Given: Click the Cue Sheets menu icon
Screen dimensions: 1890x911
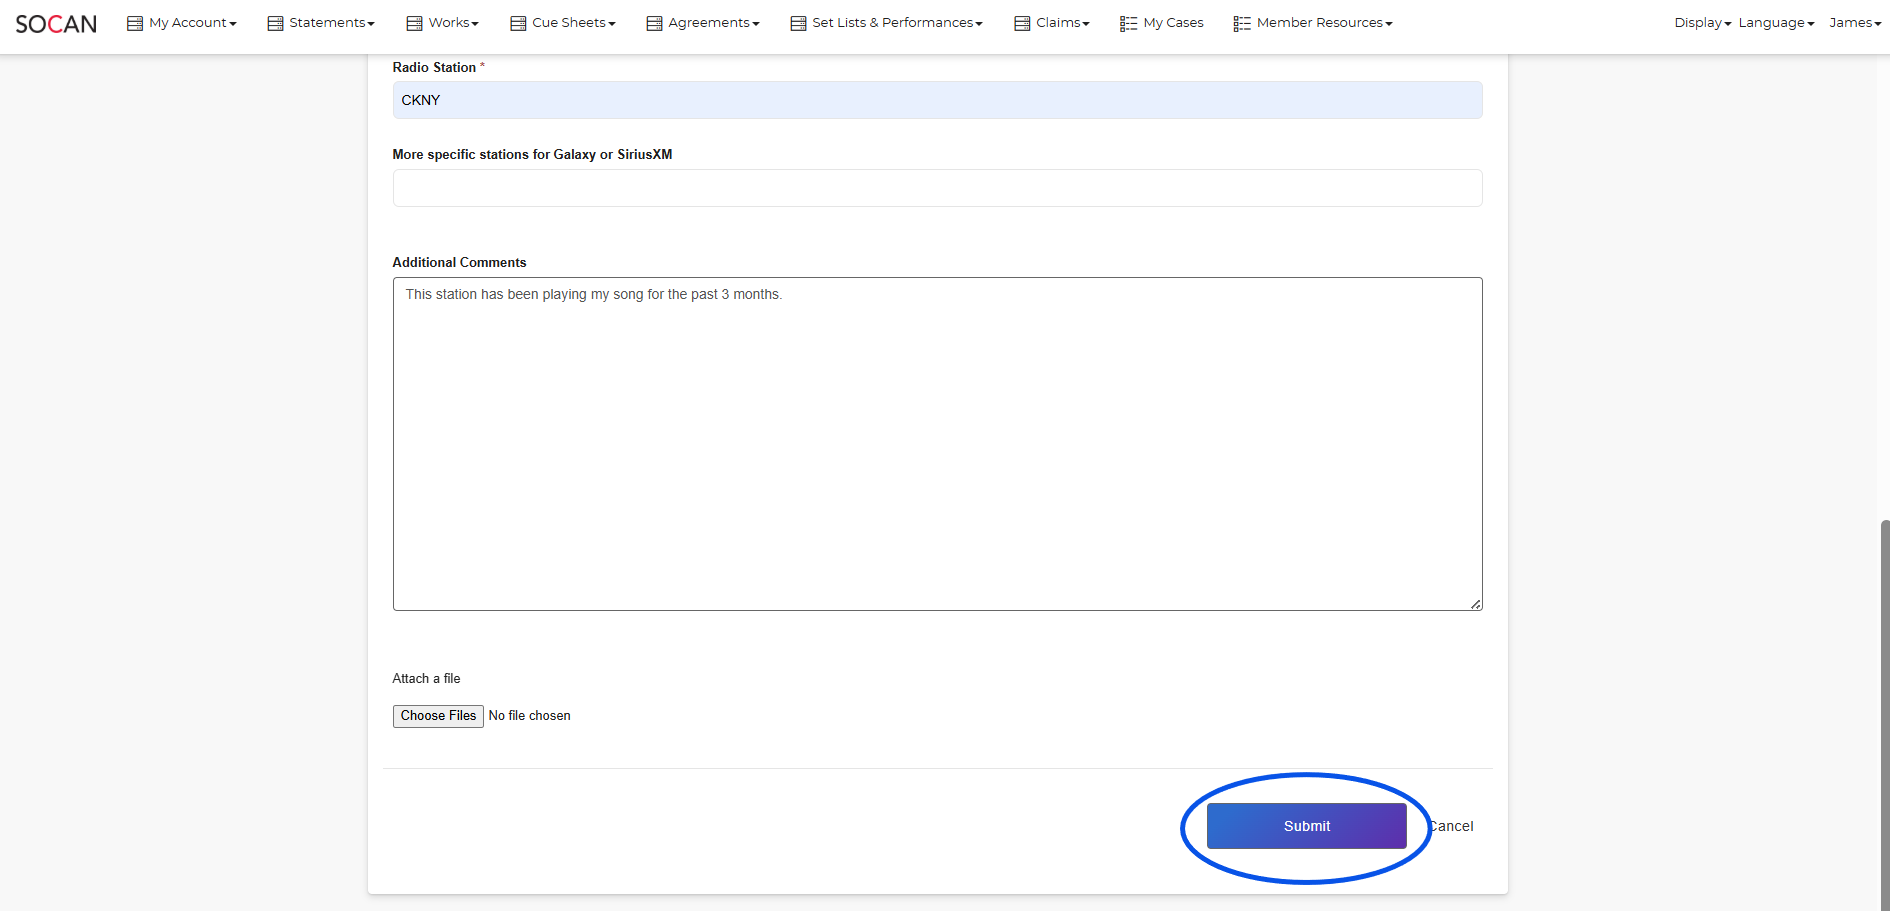Looking at the screenshot, I should pos(518,23).
